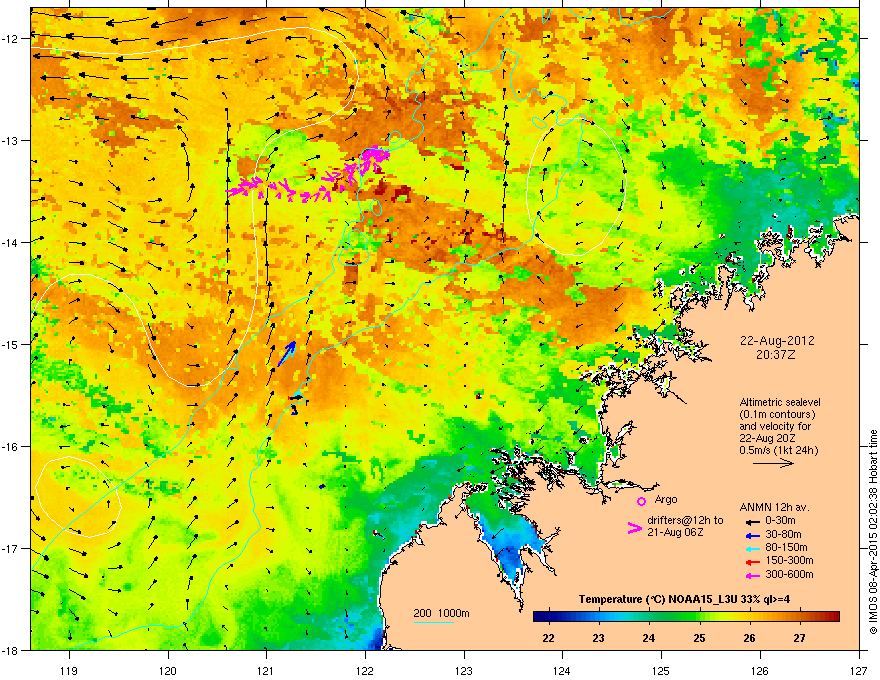
Task: Click the black 0-30m arrow legend symbol
Action: pyautogui.click(x=753, y=521)
